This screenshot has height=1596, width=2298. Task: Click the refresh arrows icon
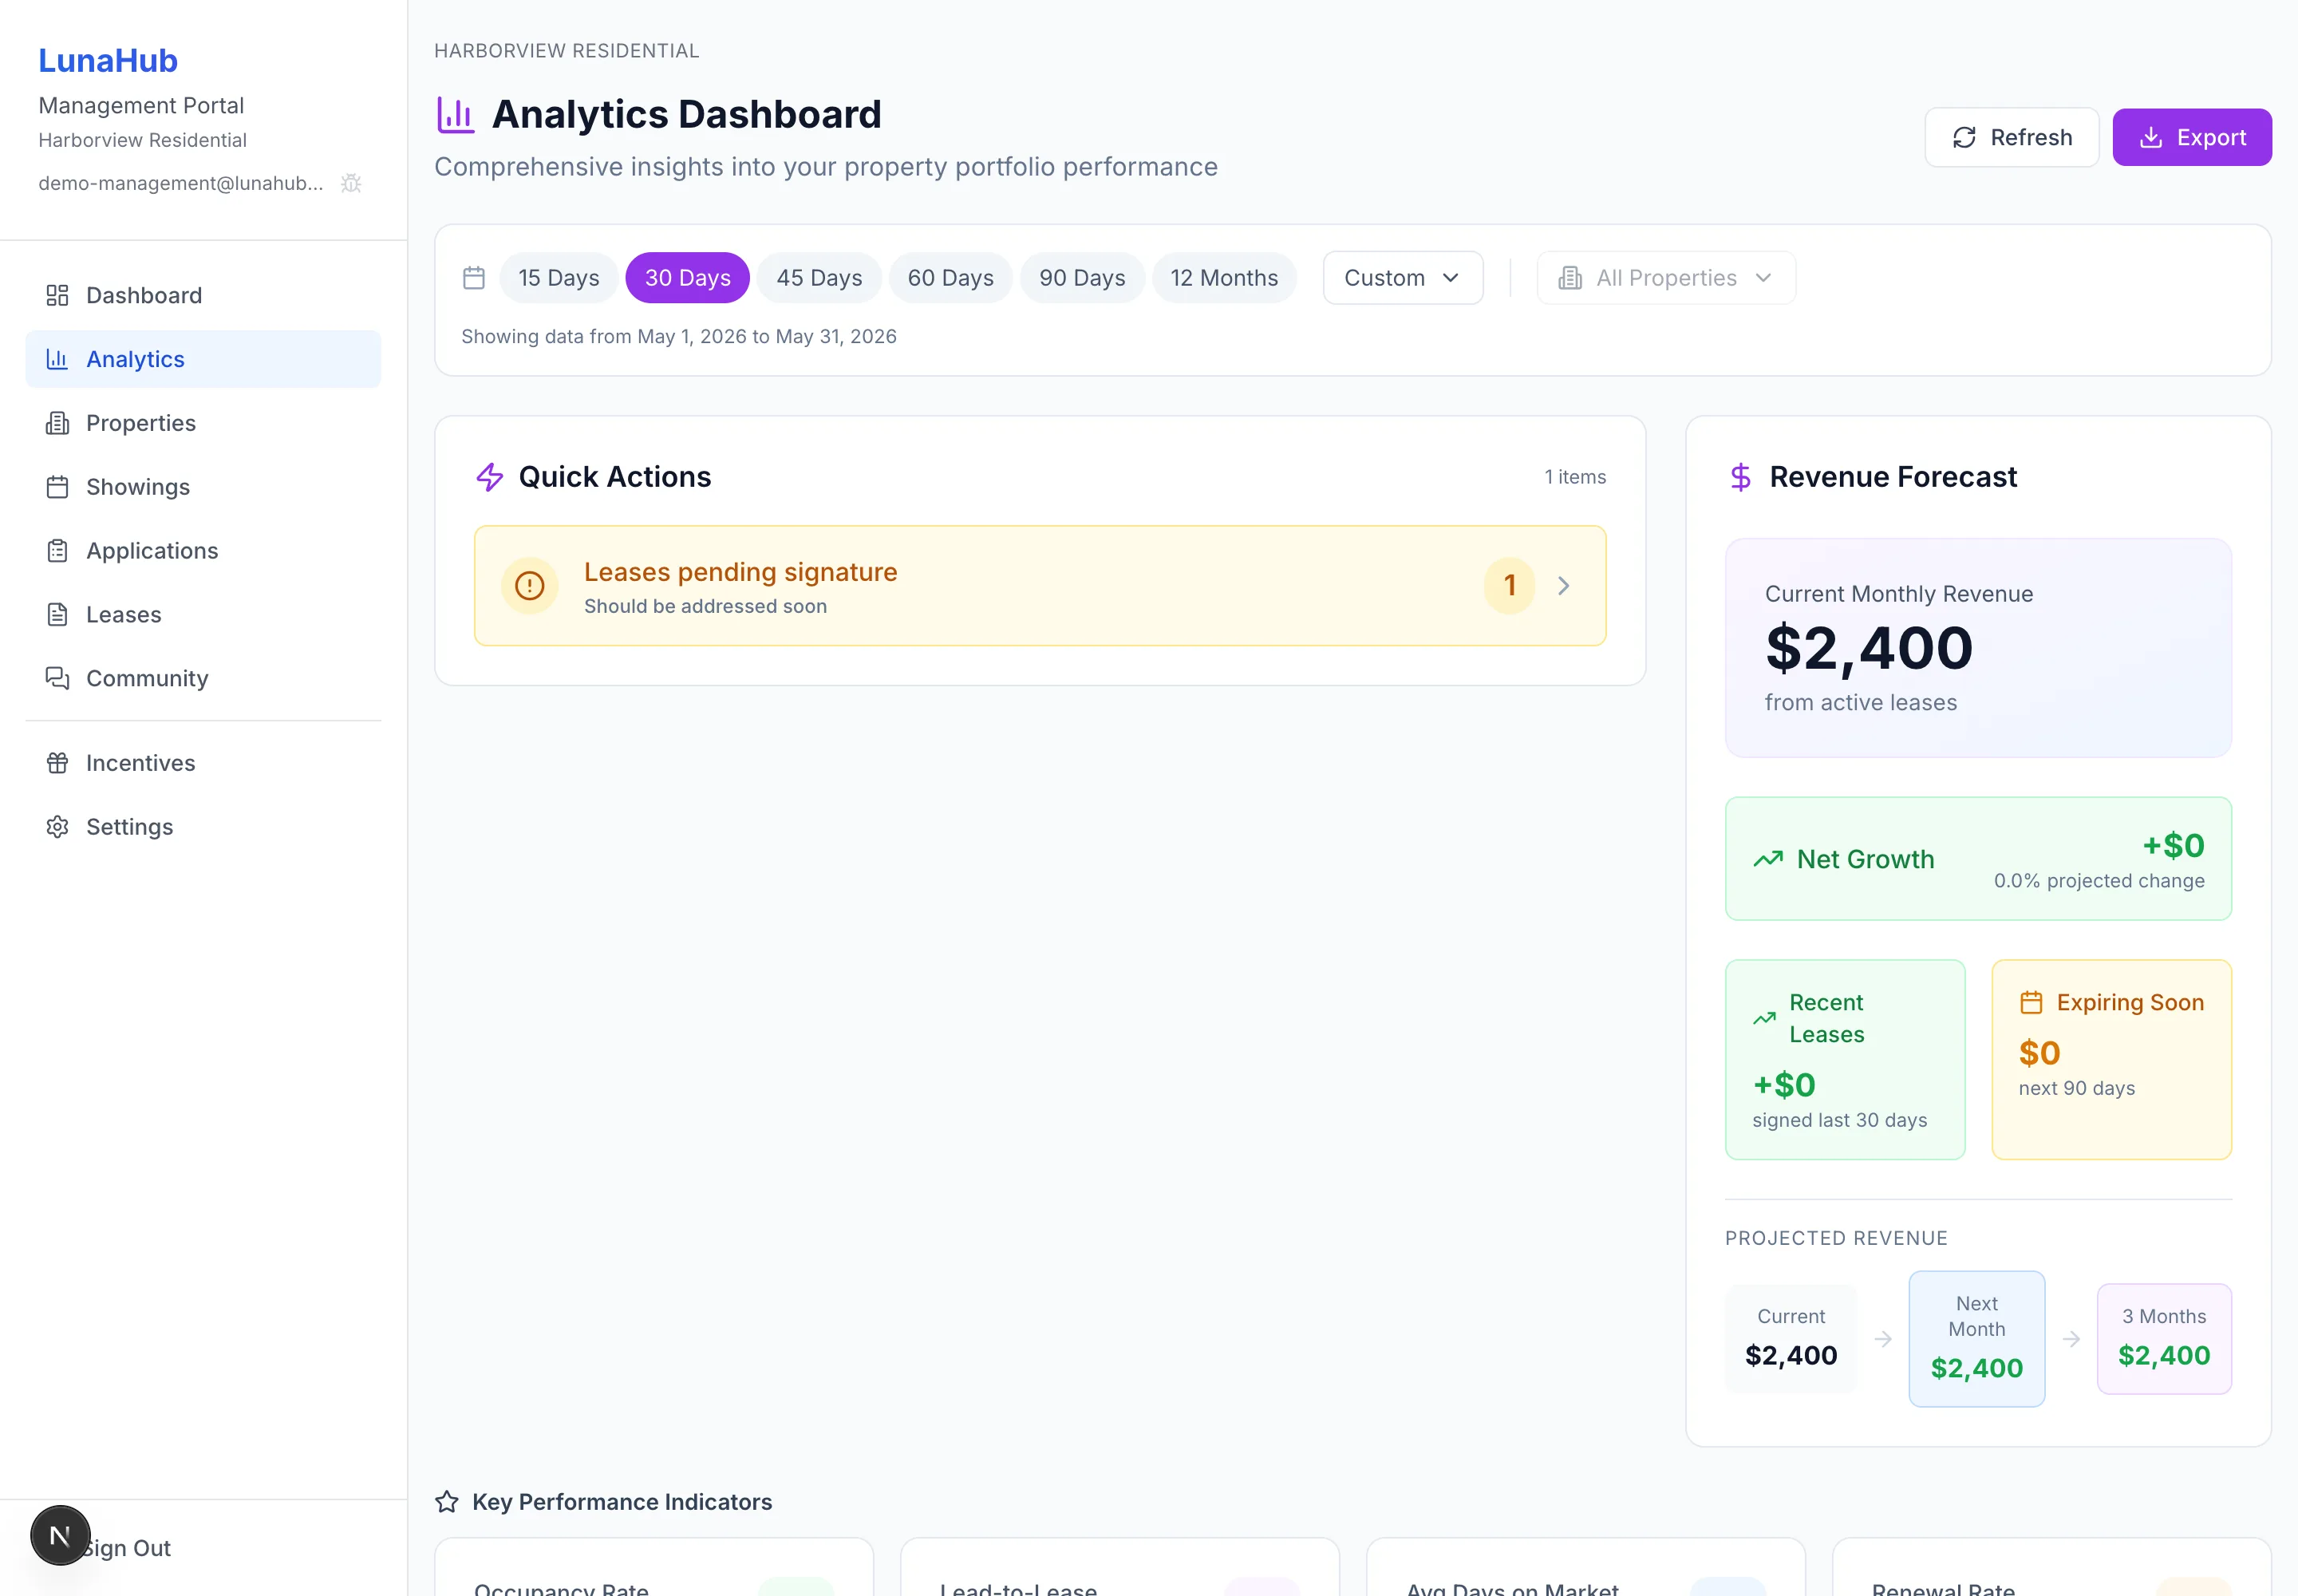coord(1964,137)
